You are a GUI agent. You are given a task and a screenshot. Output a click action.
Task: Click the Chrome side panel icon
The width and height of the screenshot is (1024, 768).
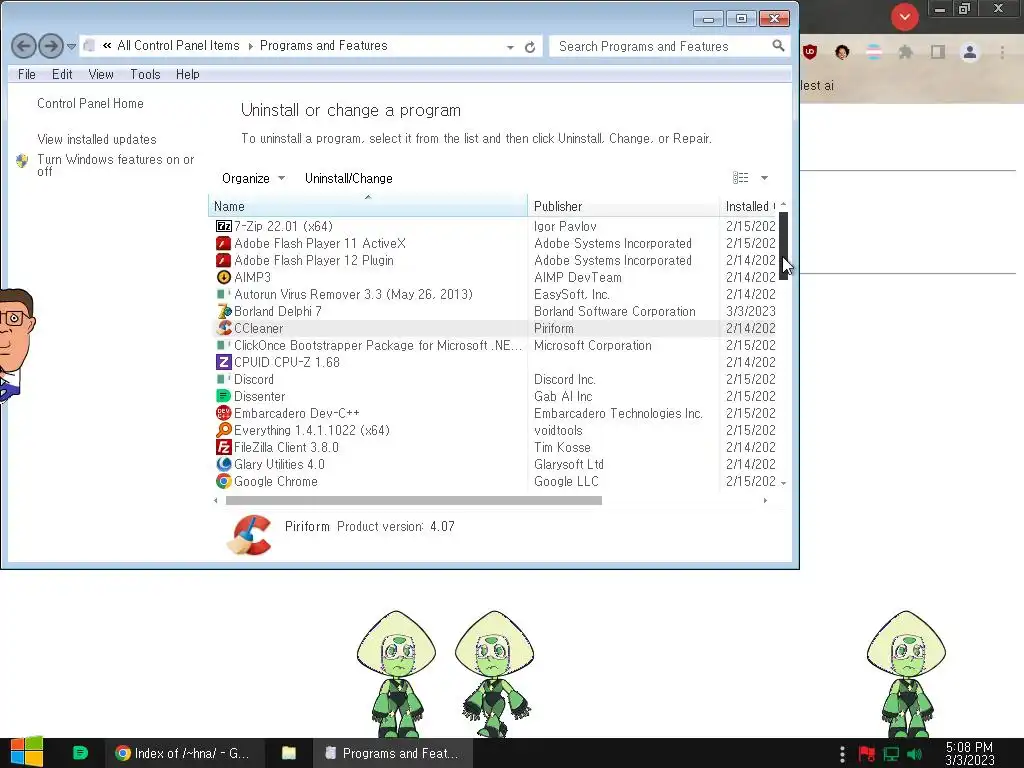pos(938,52)
